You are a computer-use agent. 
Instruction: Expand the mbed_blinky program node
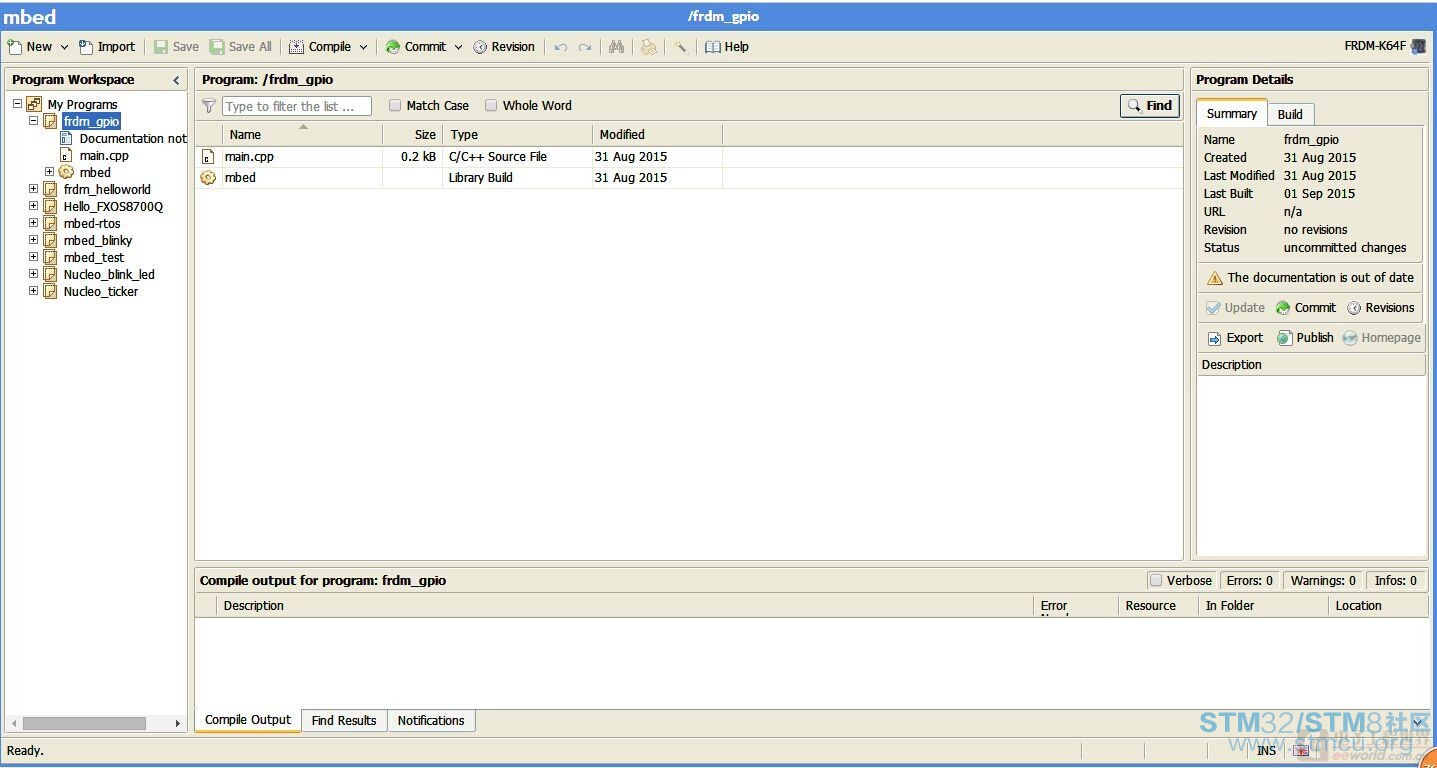[33, 240]
